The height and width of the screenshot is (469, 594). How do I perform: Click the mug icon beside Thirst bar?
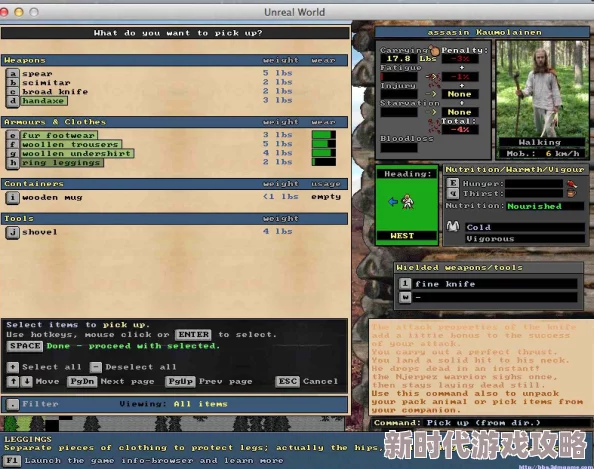572,193
